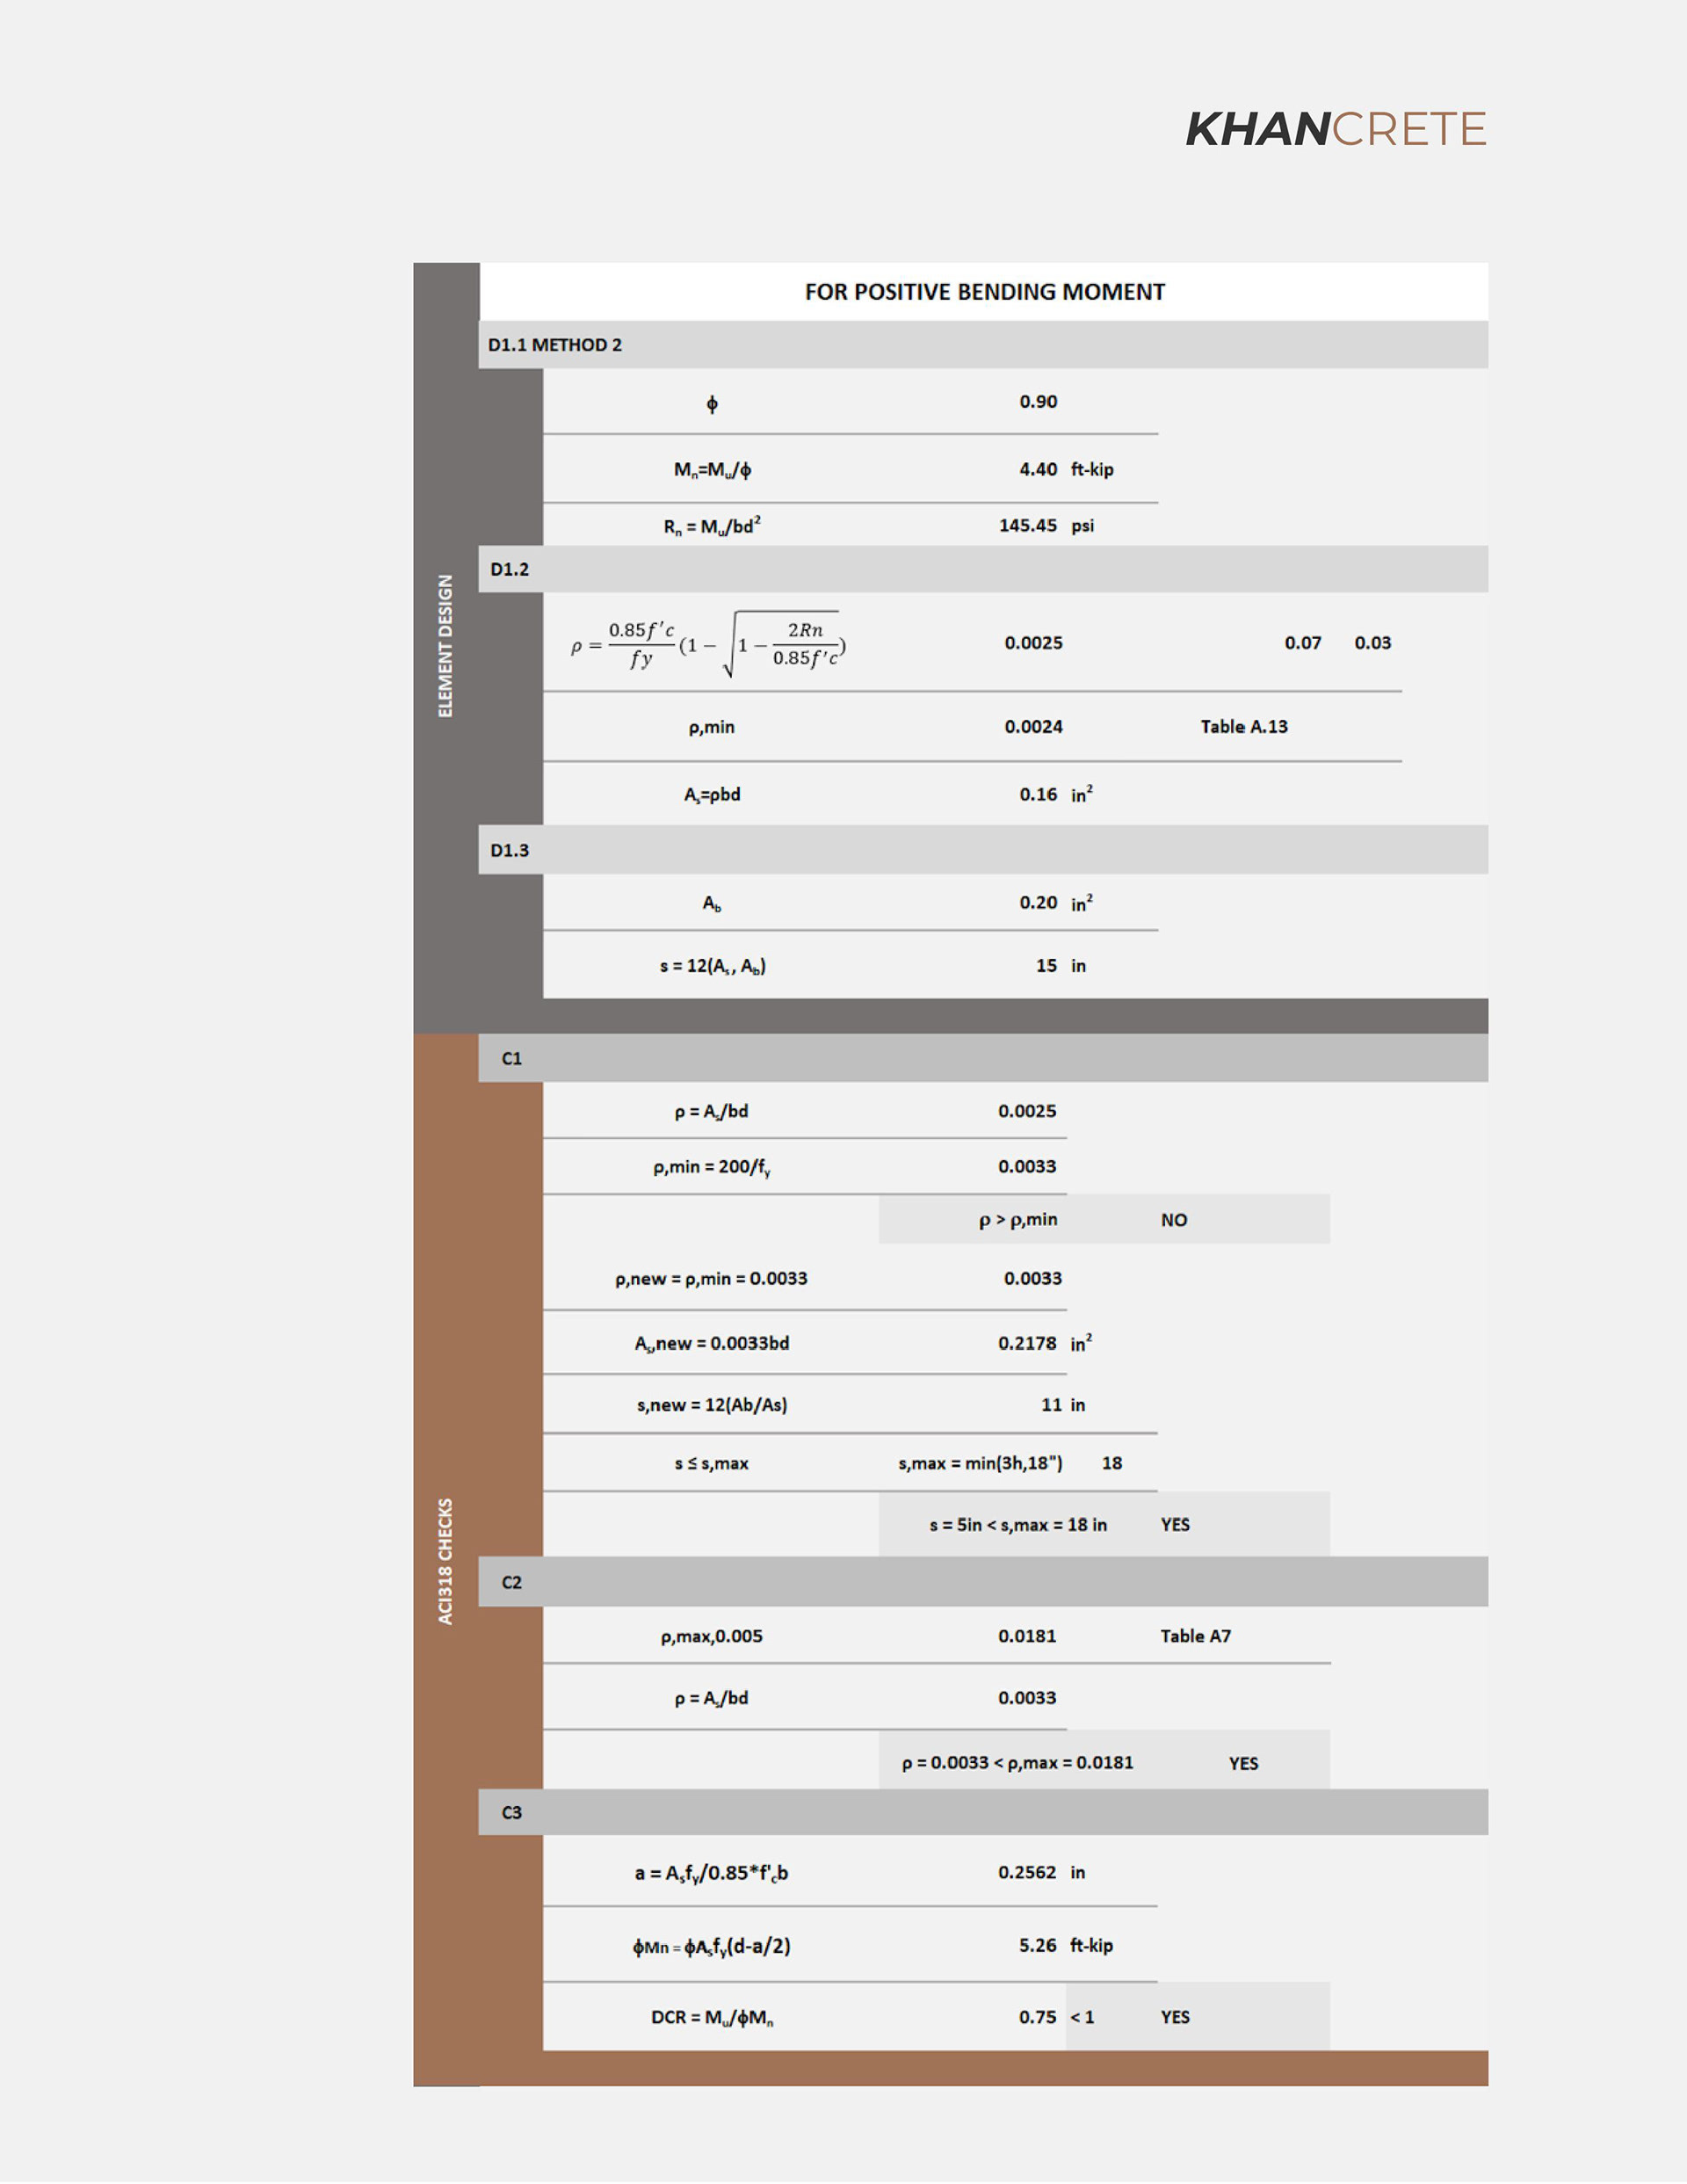The height and width of the screenshot is (2184, 1687).
Task: Click the FOR POSITIVE BENDING MOMENT title
Action: [x=984, y=292]
